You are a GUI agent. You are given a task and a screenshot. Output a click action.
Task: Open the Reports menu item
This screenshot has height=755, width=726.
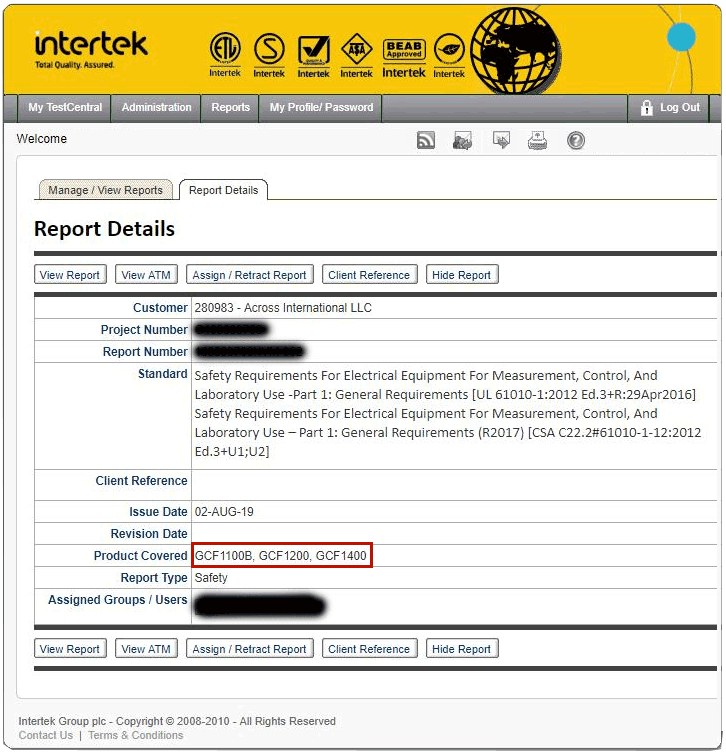click(x=230, y=108)
